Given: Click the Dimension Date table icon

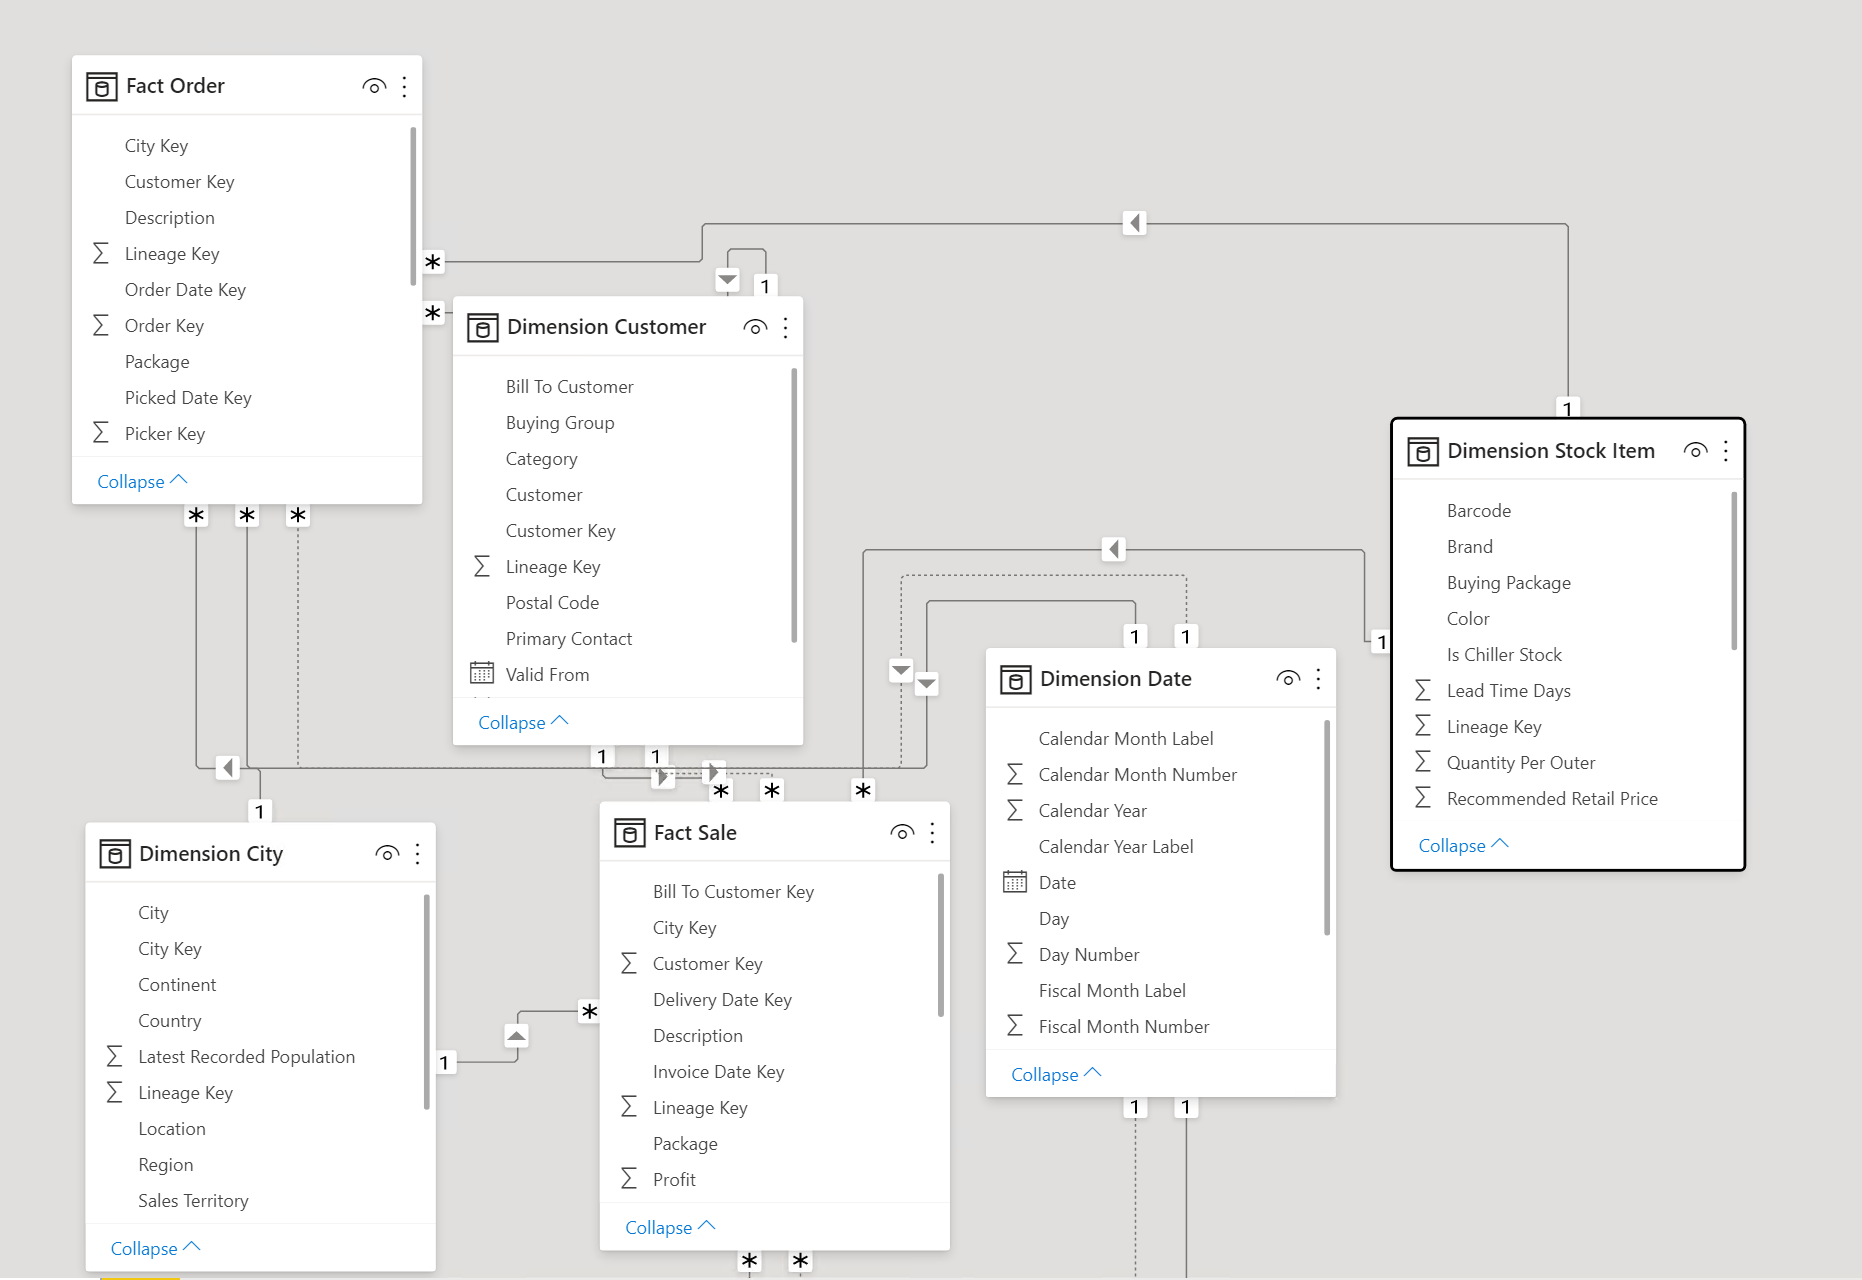Looking at the screenshot, I should 1015,680.
